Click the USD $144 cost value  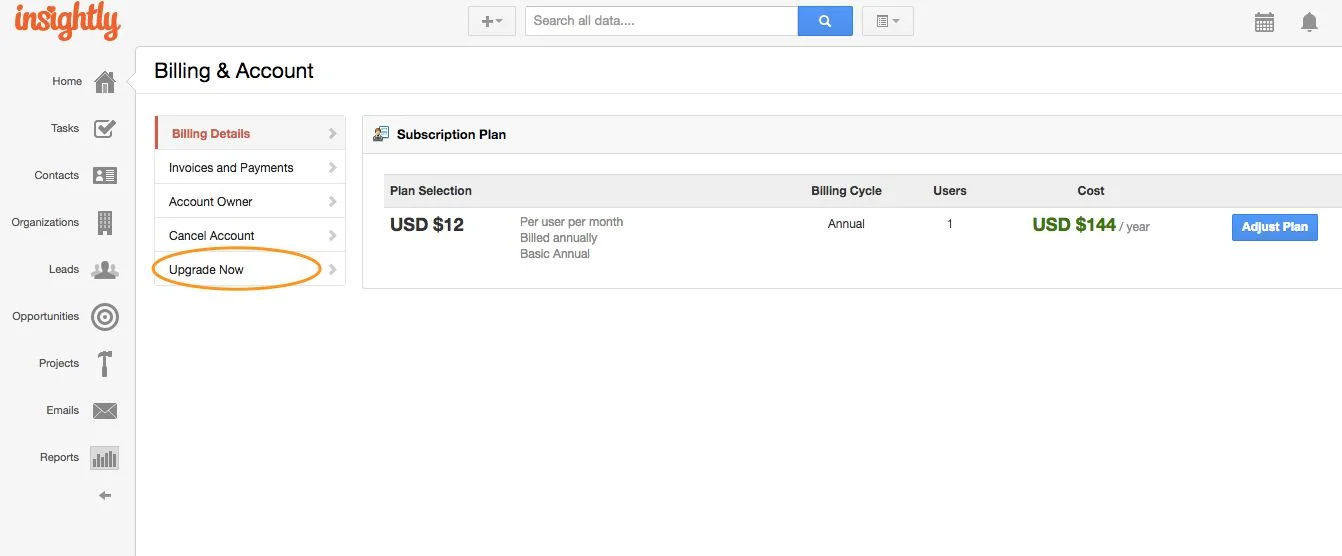coord(1074,225)
